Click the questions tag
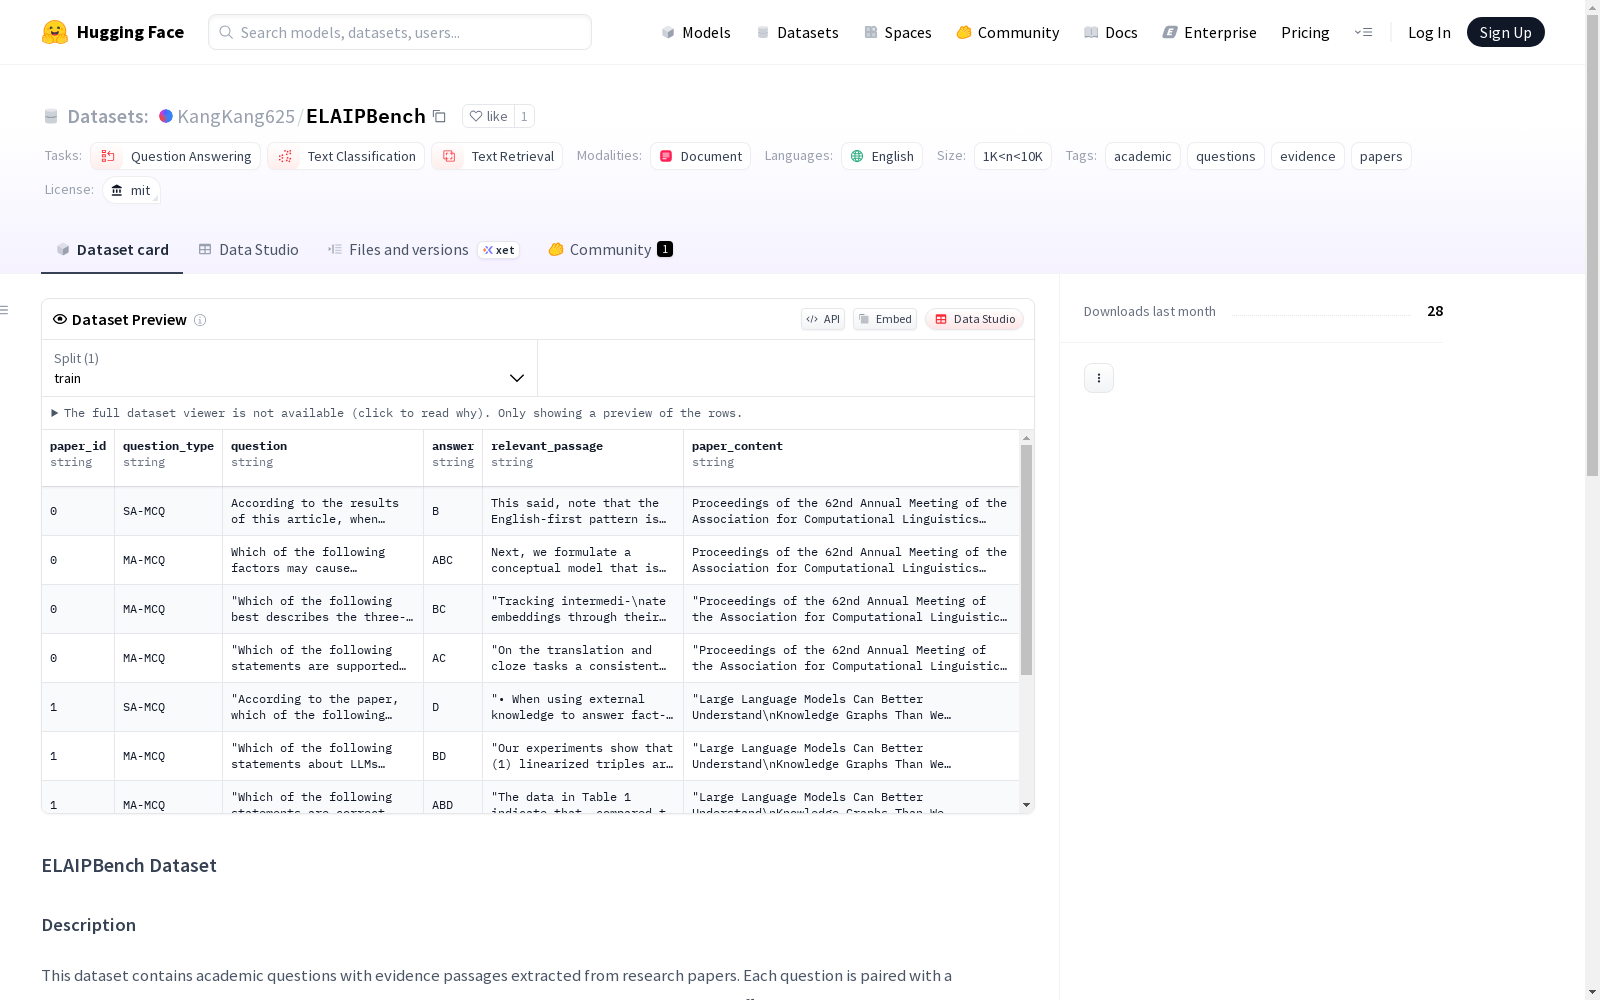Viewport: 1600px width, 1000px height. [1226, 156]
